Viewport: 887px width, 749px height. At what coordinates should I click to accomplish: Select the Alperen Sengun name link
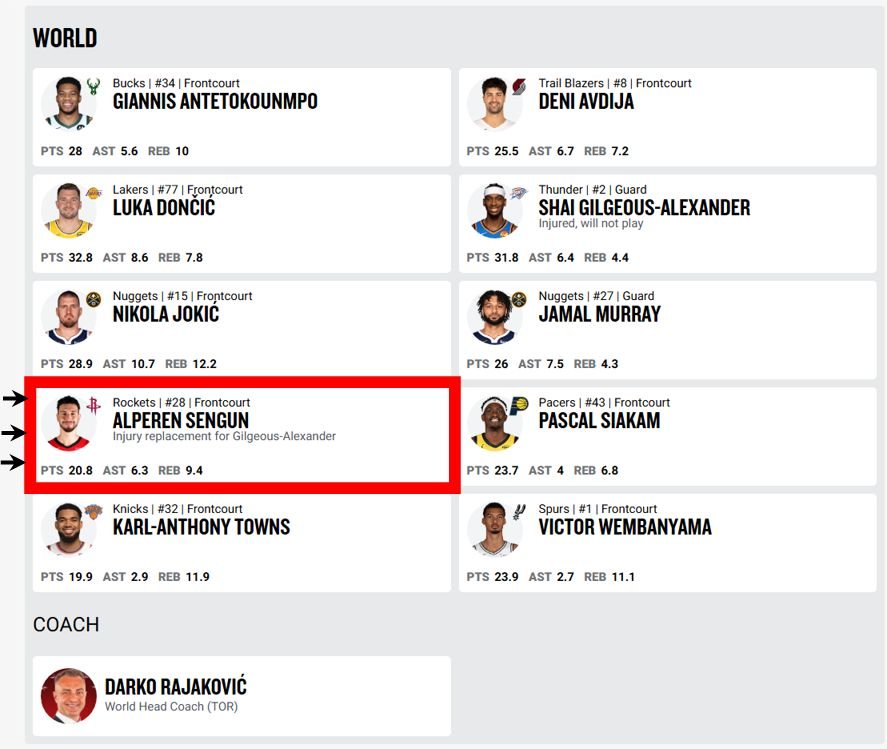click(x=181, y=420)
